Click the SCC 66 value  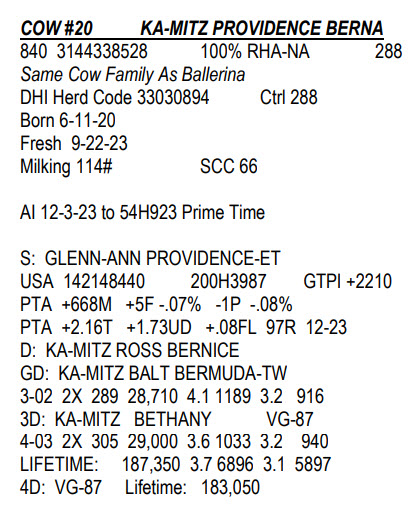point(229,166)
